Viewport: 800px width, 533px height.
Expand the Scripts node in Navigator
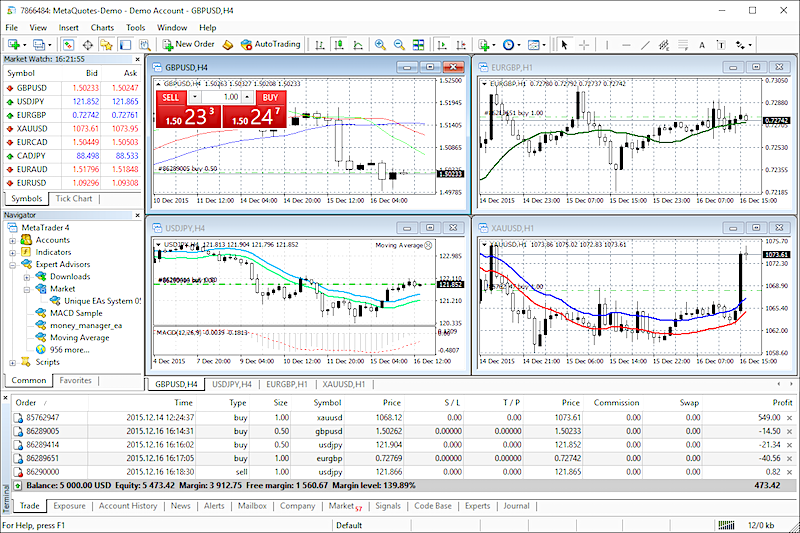[x=12, y=362]
